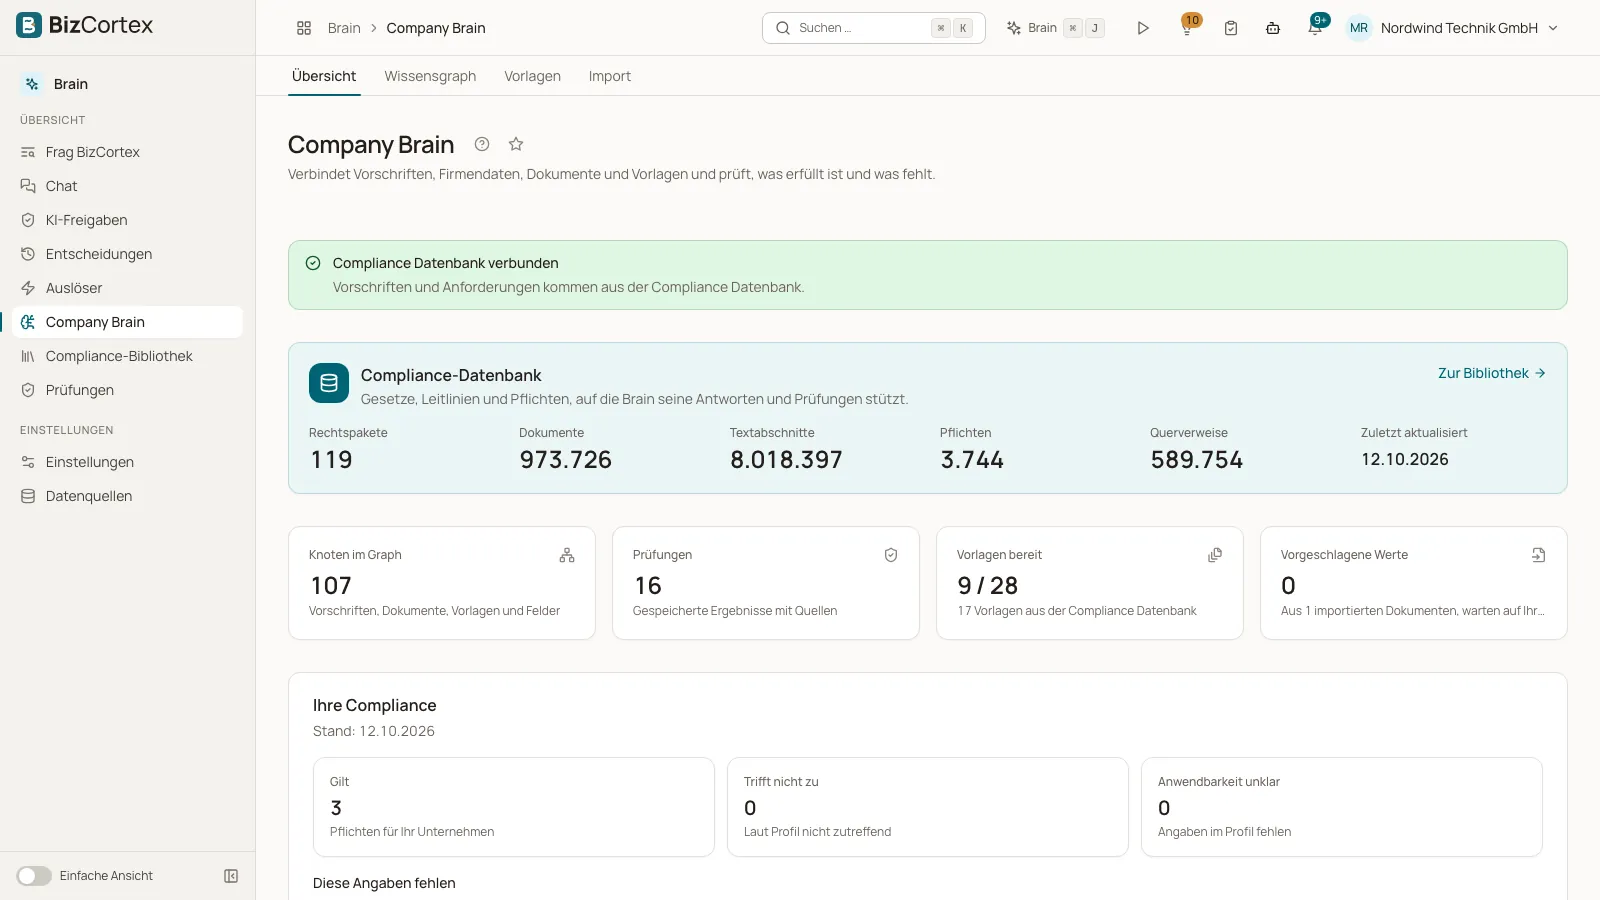
Task: Click the robot assistant icon in top bar
Action: (1273, 28)
